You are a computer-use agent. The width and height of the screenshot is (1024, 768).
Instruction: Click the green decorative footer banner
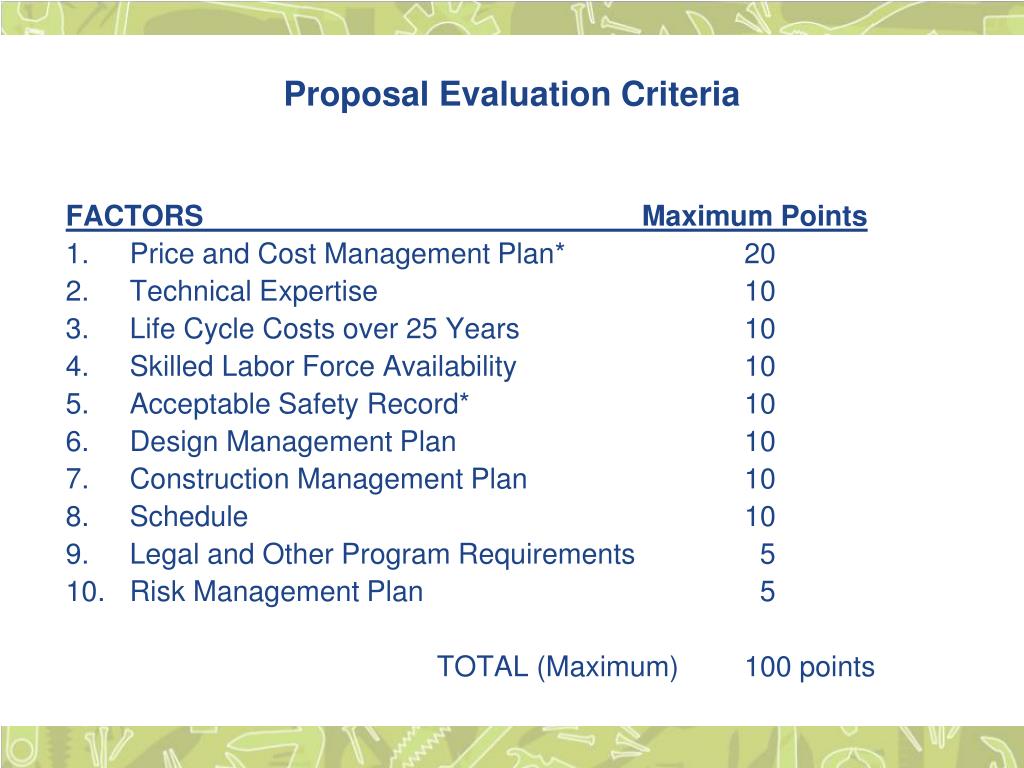click(x=512, y=746)
